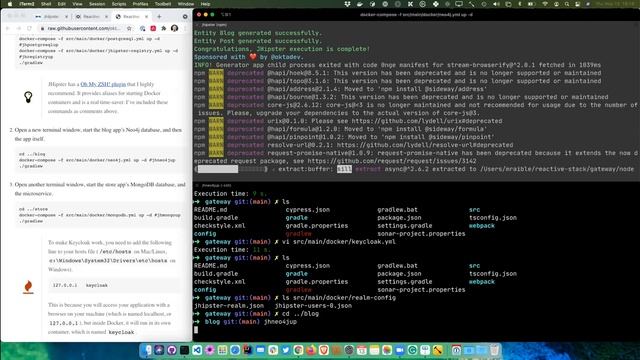The image size is (640, 360).
Task: Open Brave browser from the Dock
Action: click(x=324, y=350)
